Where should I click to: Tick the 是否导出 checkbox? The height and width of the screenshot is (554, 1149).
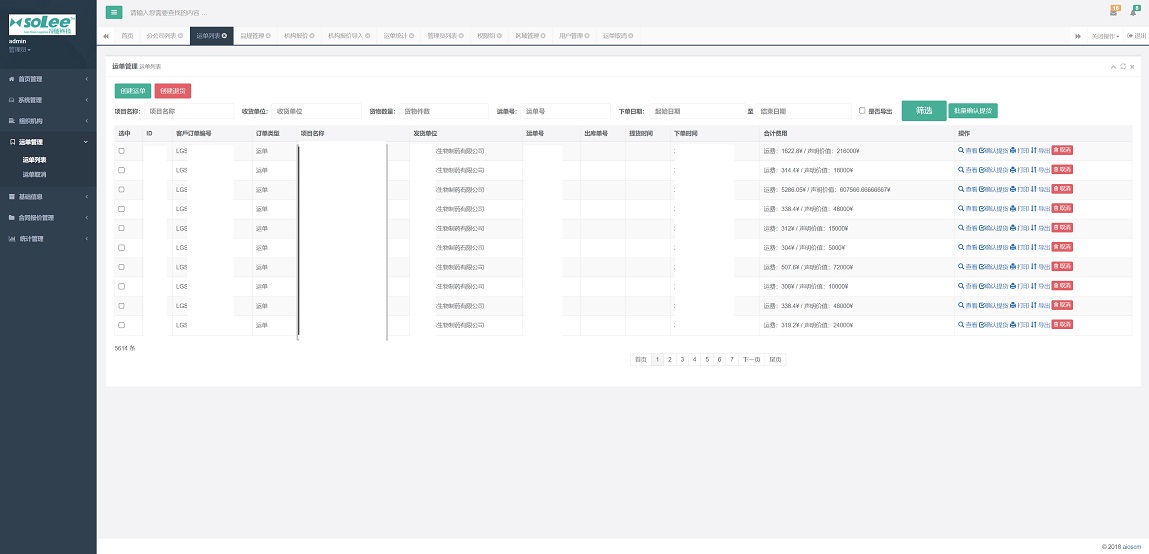click(862, 111)
